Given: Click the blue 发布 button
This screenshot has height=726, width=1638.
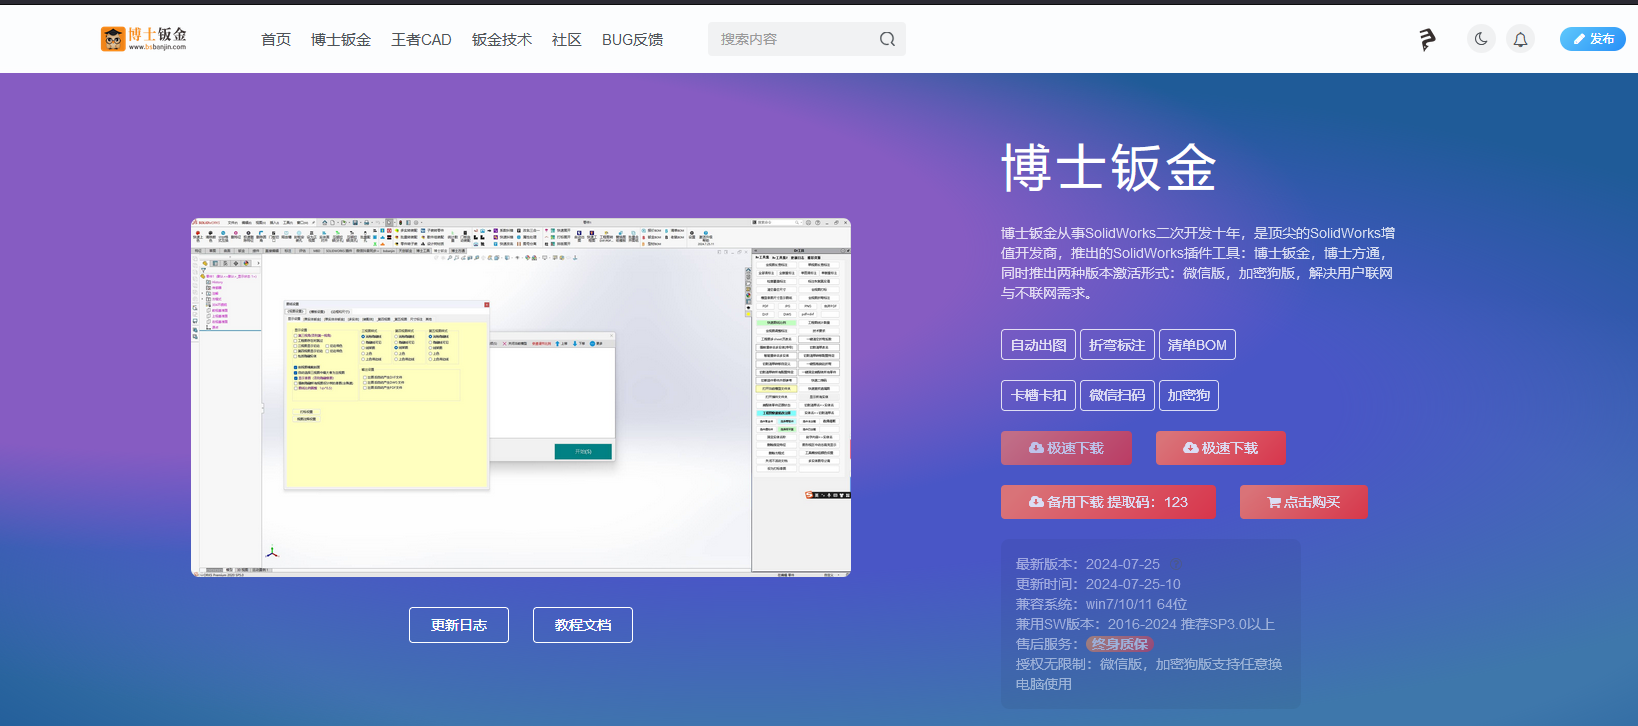Looking at the screenshot, I should point(1592,39).
